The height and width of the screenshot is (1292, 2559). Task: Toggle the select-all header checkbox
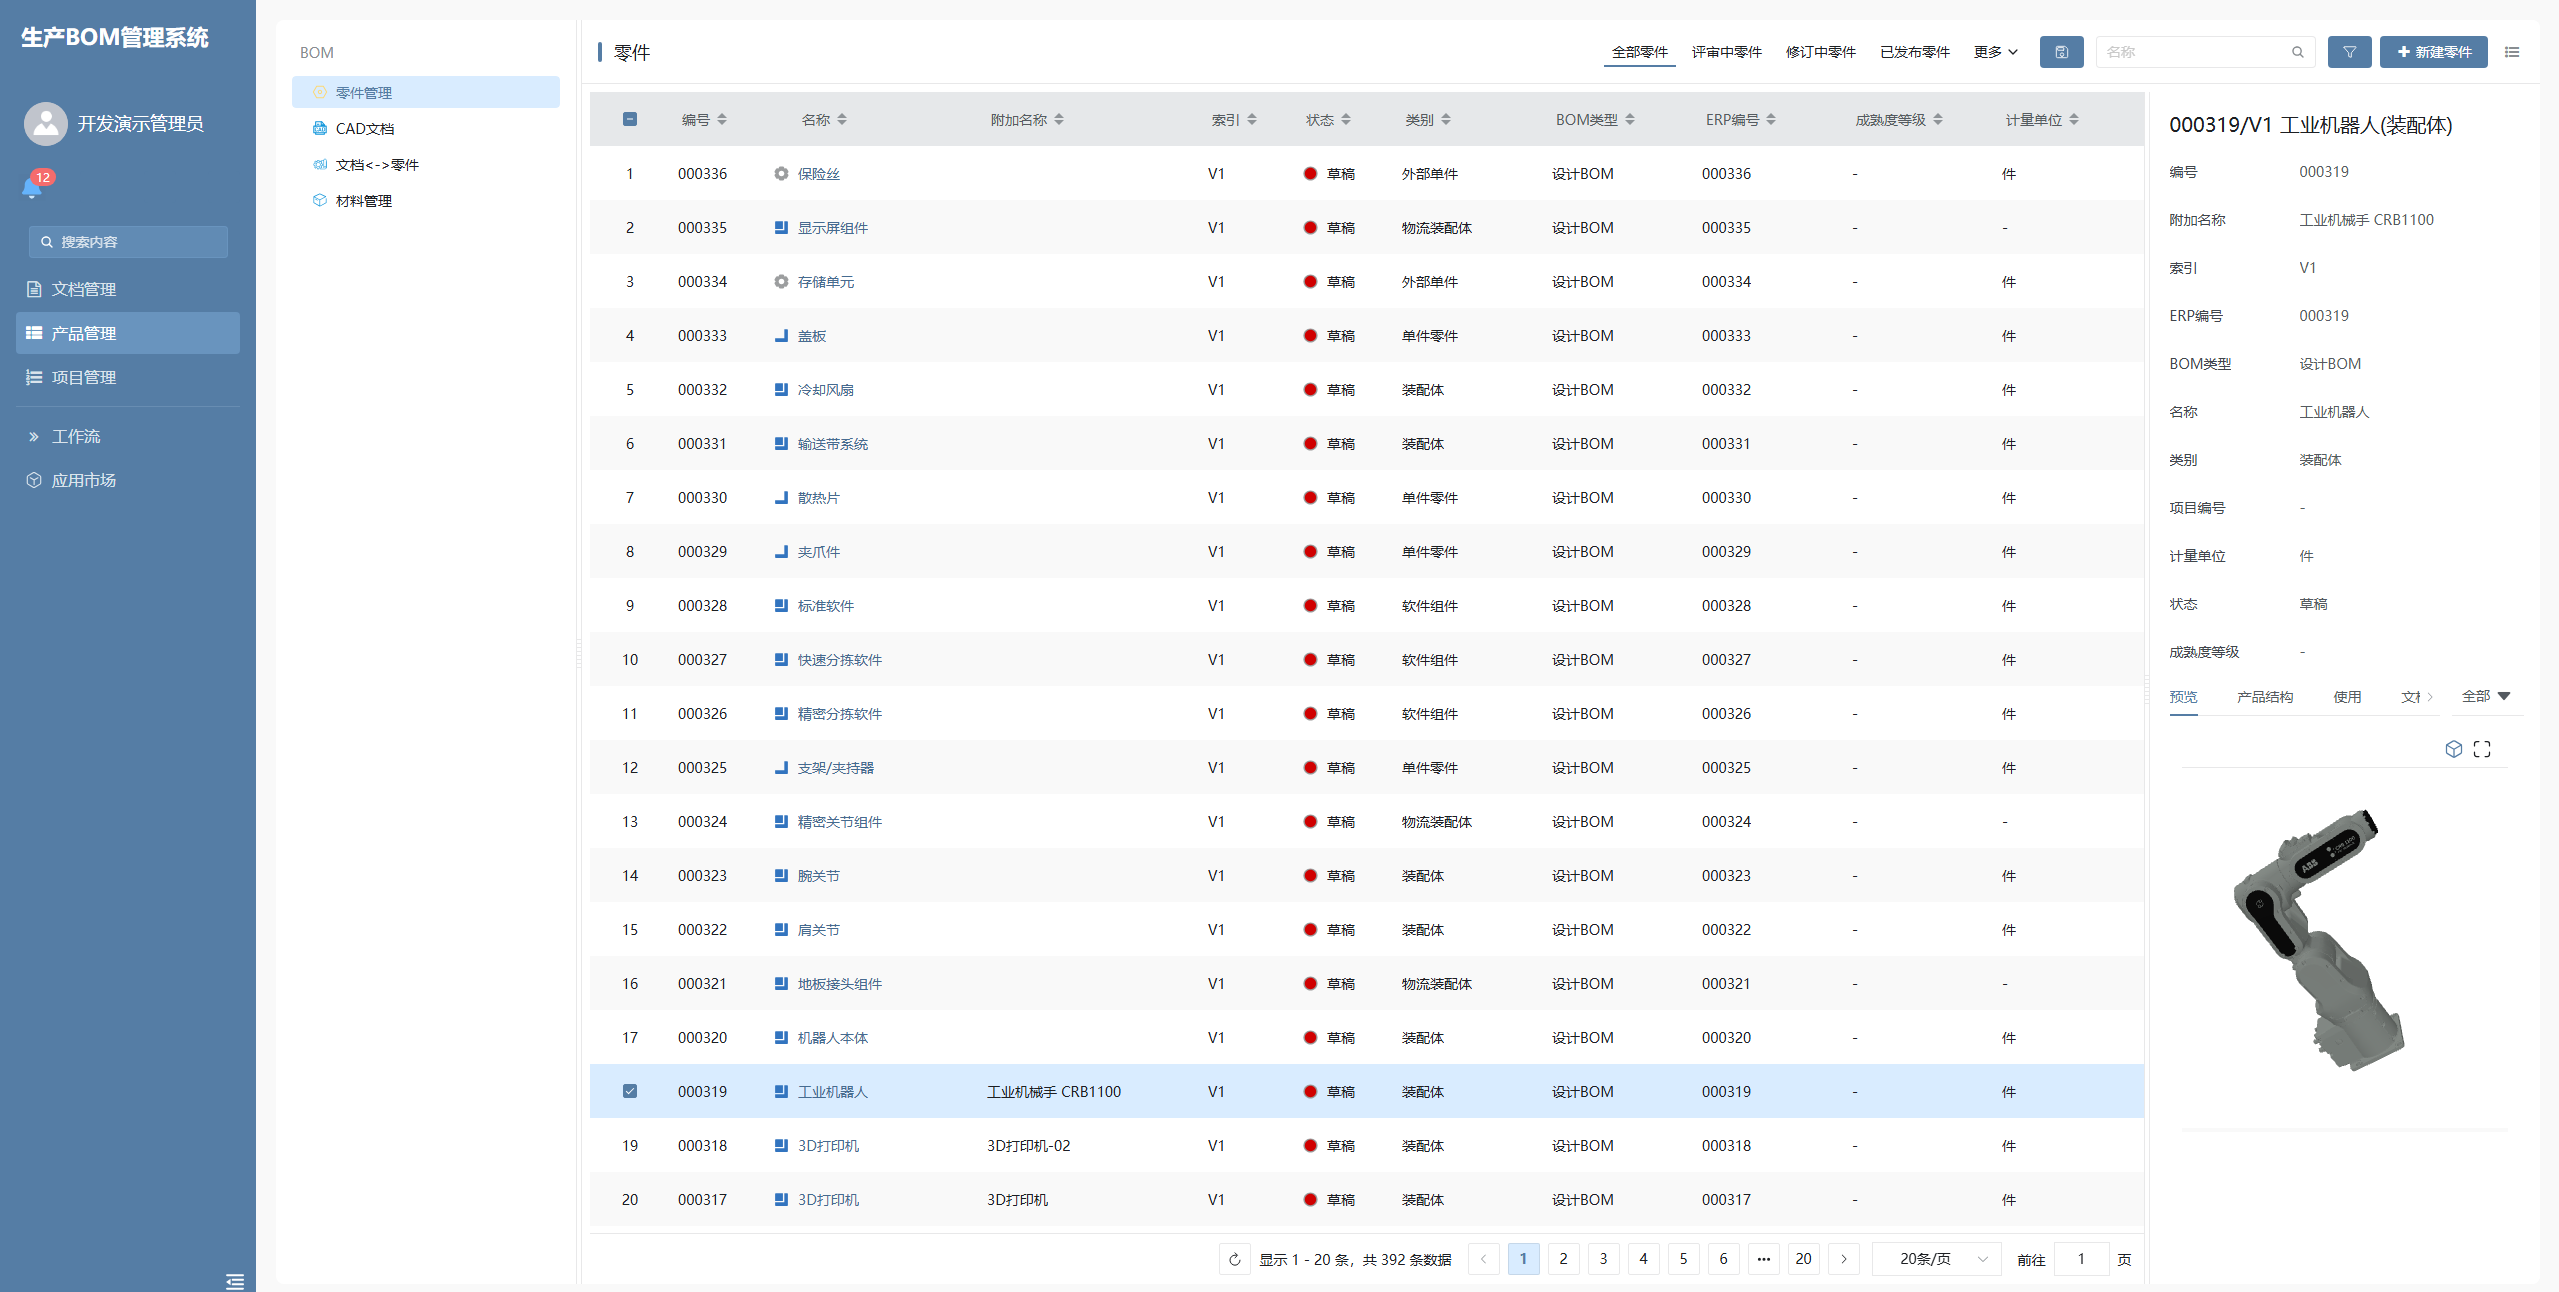click(x=630, y=119)
